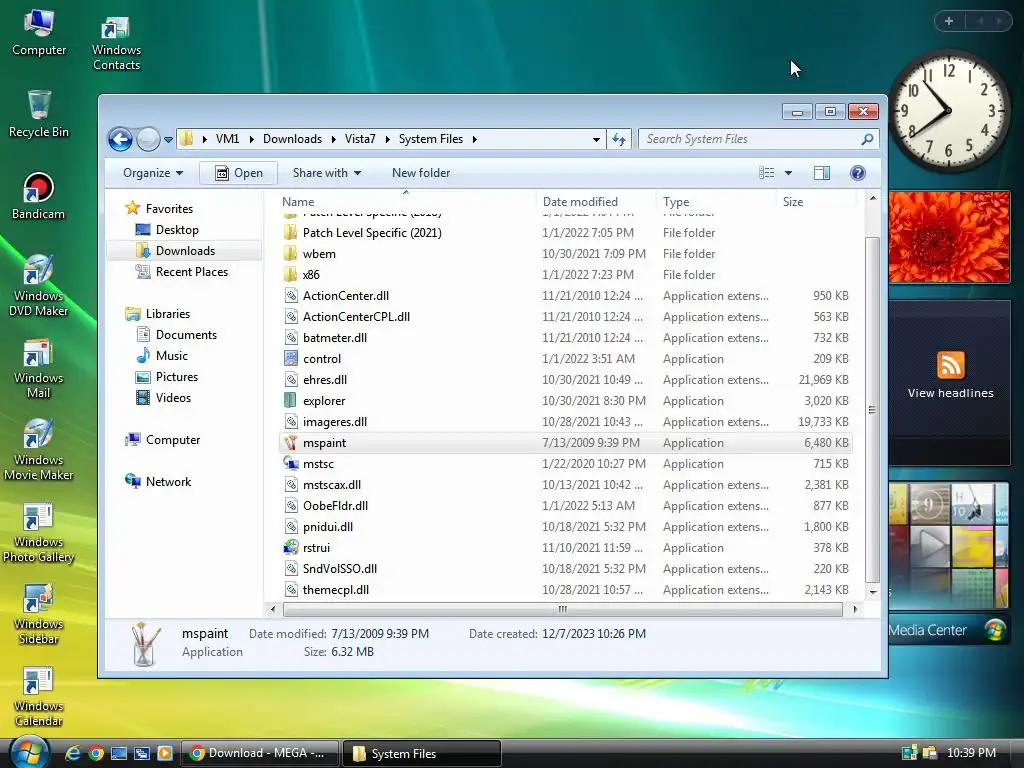Viewport: 1024px width, 768px height.
Task: Click the mstsc file icon
Action: [291, 464]
